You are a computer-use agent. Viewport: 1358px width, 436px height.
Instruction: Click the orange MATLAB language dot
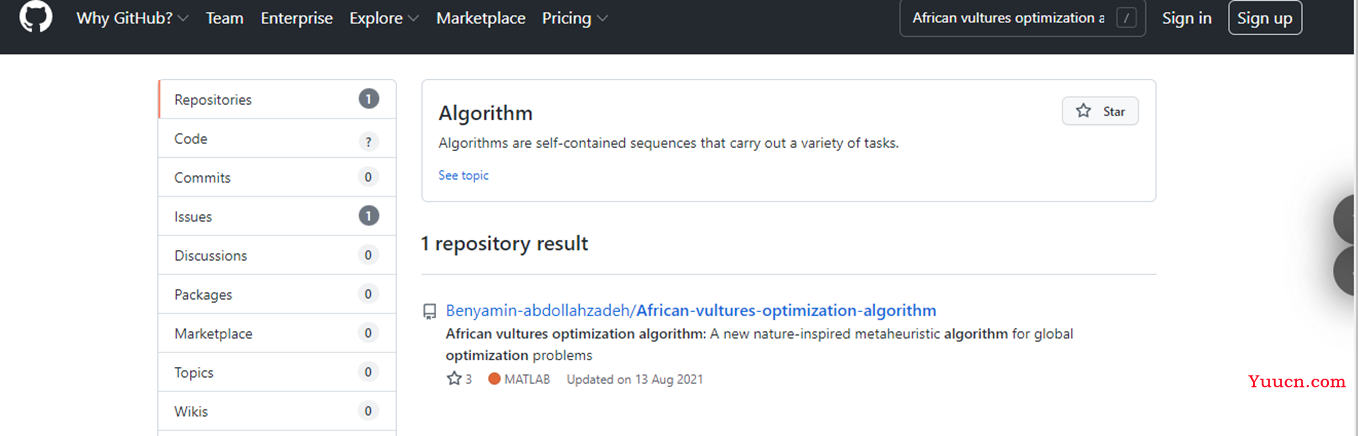(x=494, y=379)
